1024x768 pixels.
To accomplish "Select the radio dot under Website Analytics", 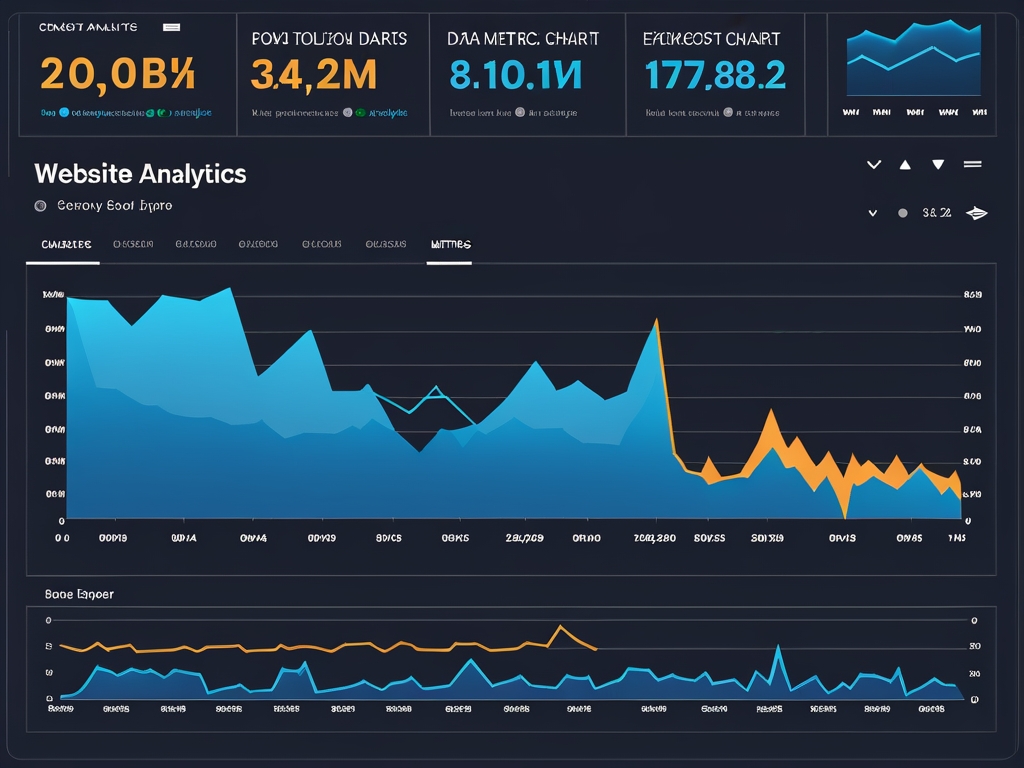I will point(40,206).
